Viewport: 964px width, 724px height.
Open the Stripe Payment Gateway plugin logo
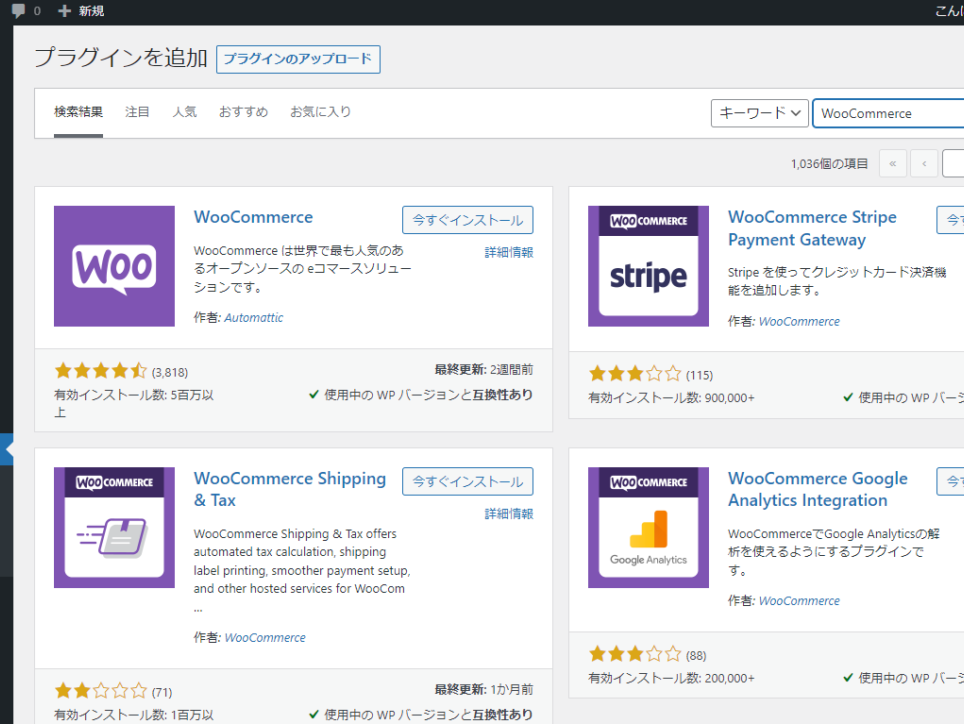coord(648,266)
